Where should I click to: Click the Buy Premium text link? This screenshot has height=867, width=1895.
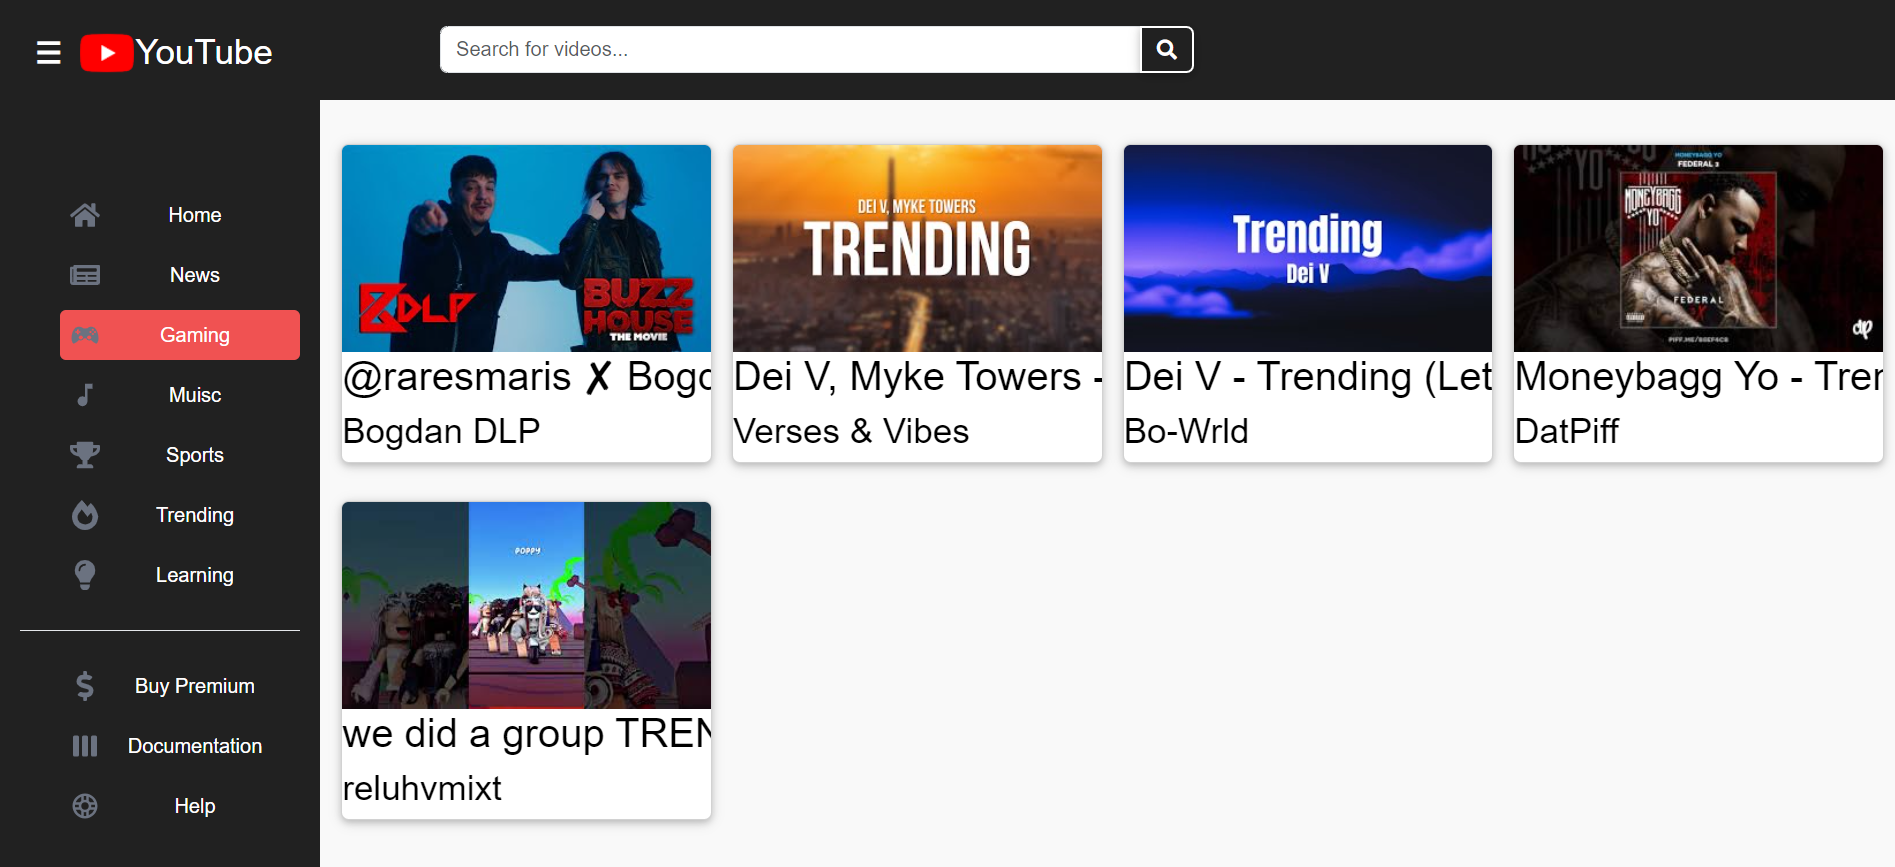pos(195,686)
